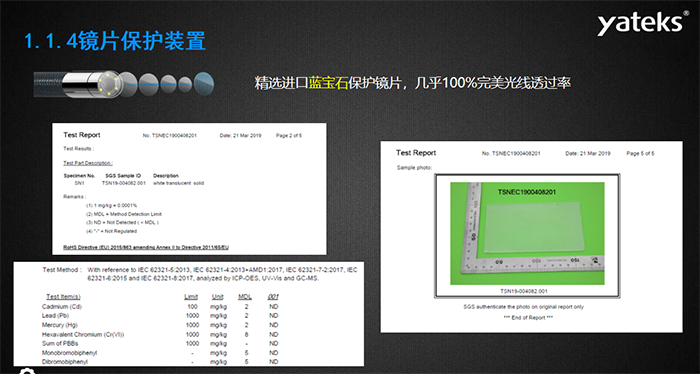700x374 pixels.
Task: Click the 'Unit' column header
Action: point(217,297)
